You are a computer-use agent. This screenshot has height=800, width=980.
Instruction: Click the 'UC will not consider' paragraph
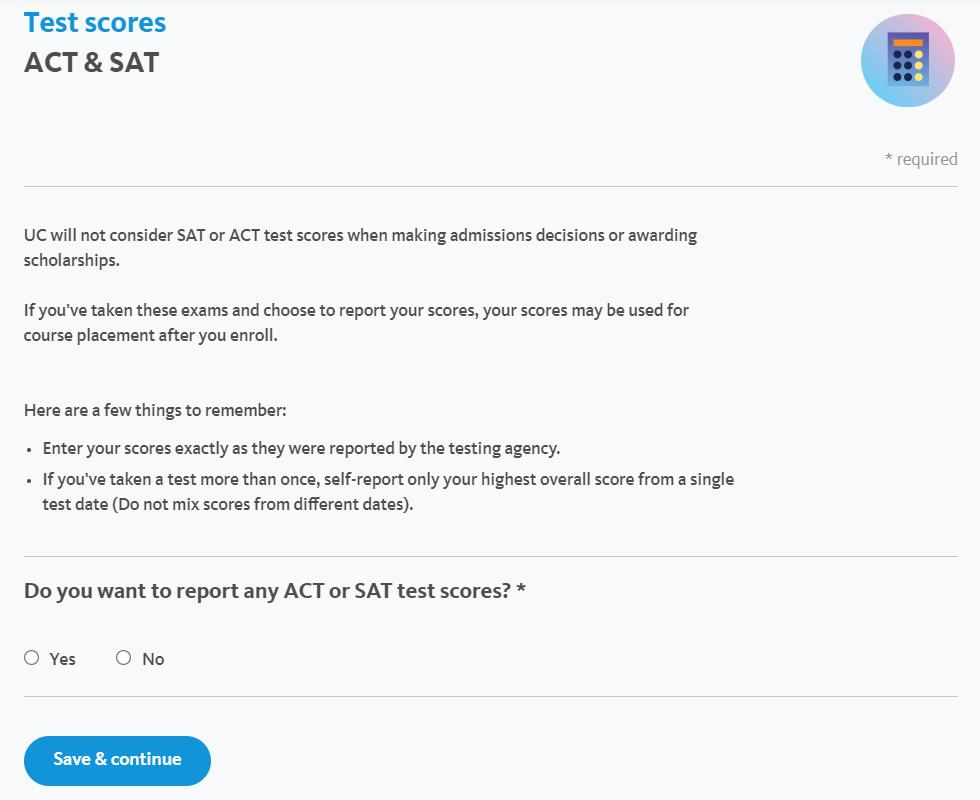tap(360, 236)
